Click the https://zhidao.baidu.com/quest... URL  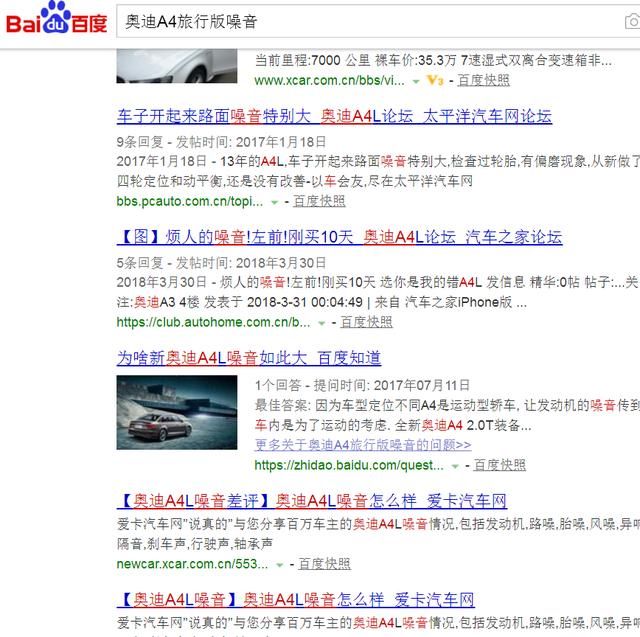[349, 465]
